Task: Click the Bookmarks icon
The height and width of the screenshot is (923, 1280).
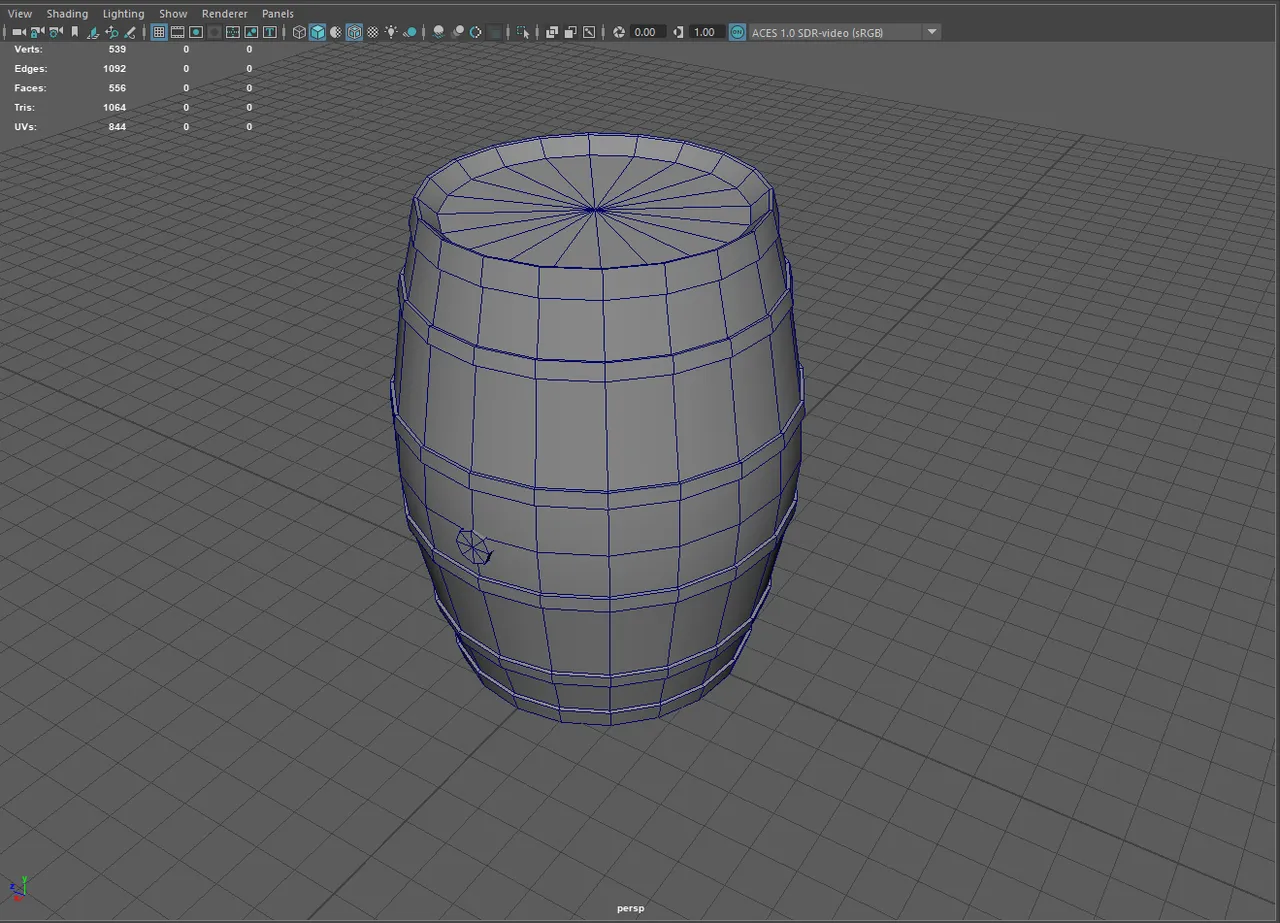Action: [x=75, y=32]
